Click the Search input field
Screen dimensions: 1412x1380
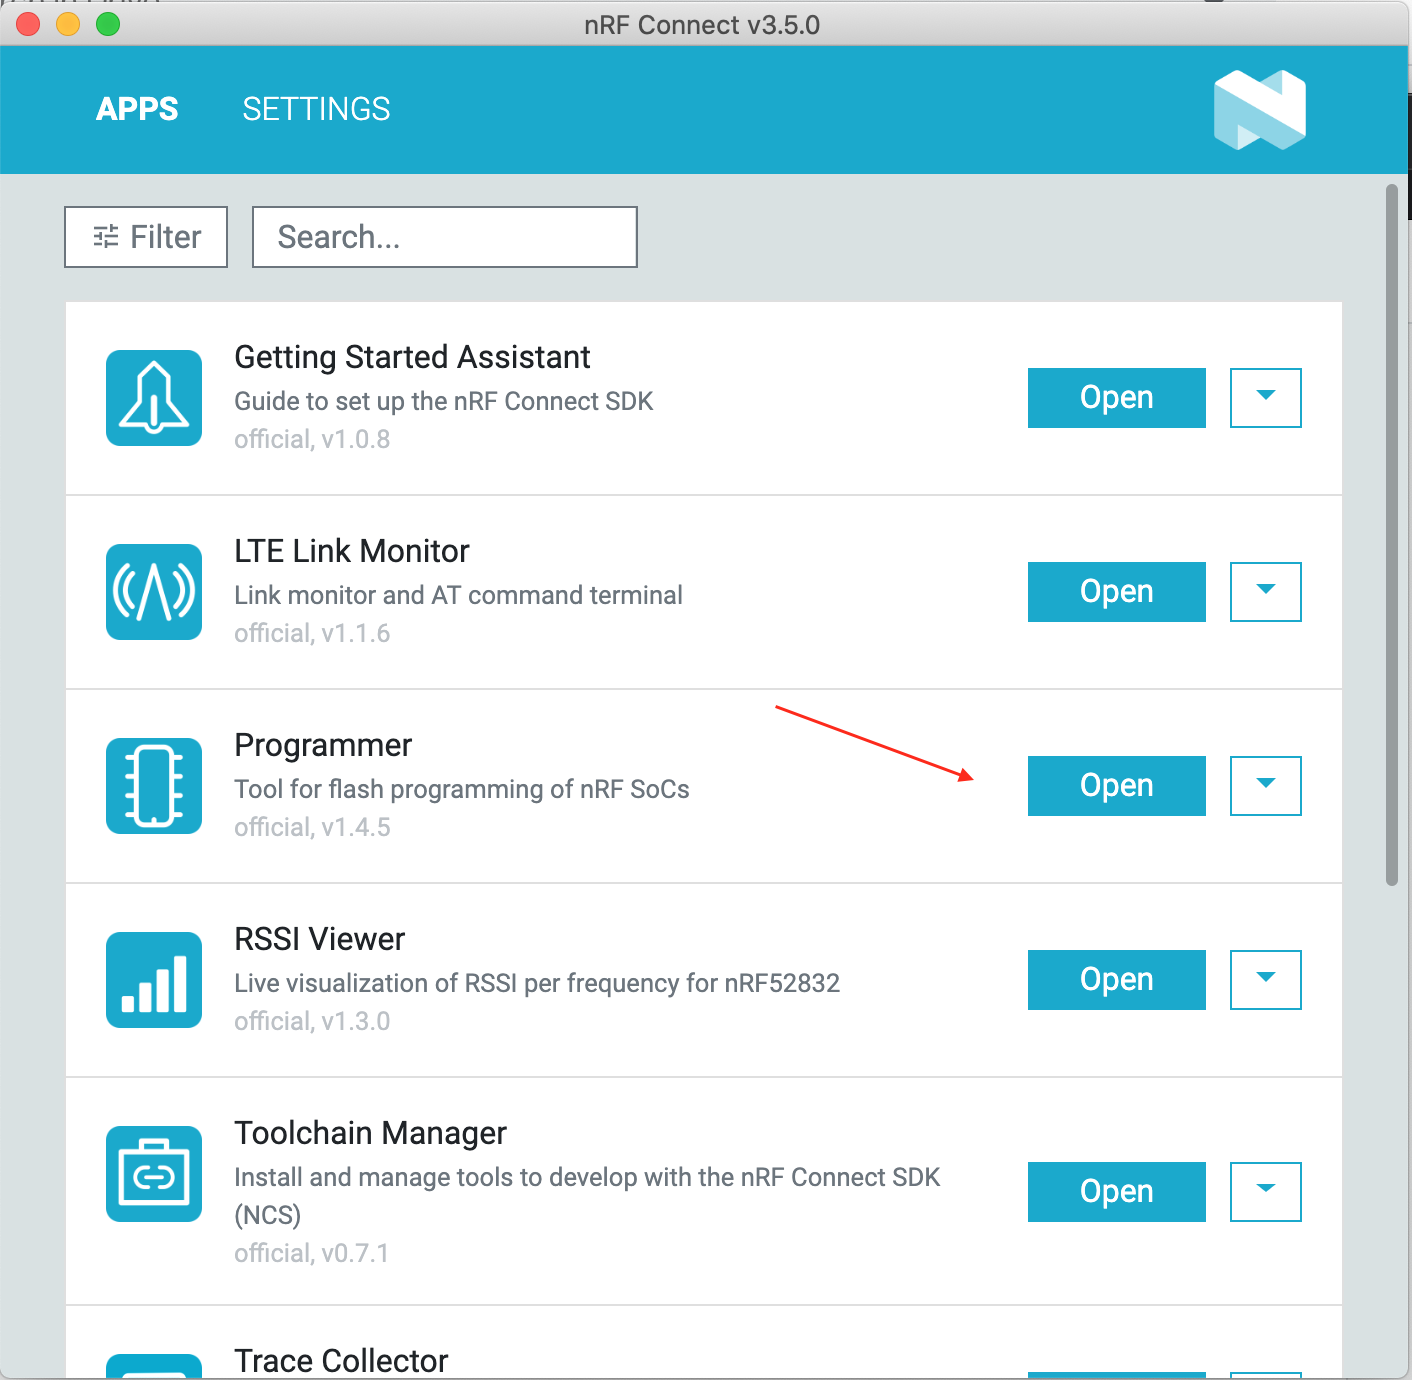pos(444,237)
